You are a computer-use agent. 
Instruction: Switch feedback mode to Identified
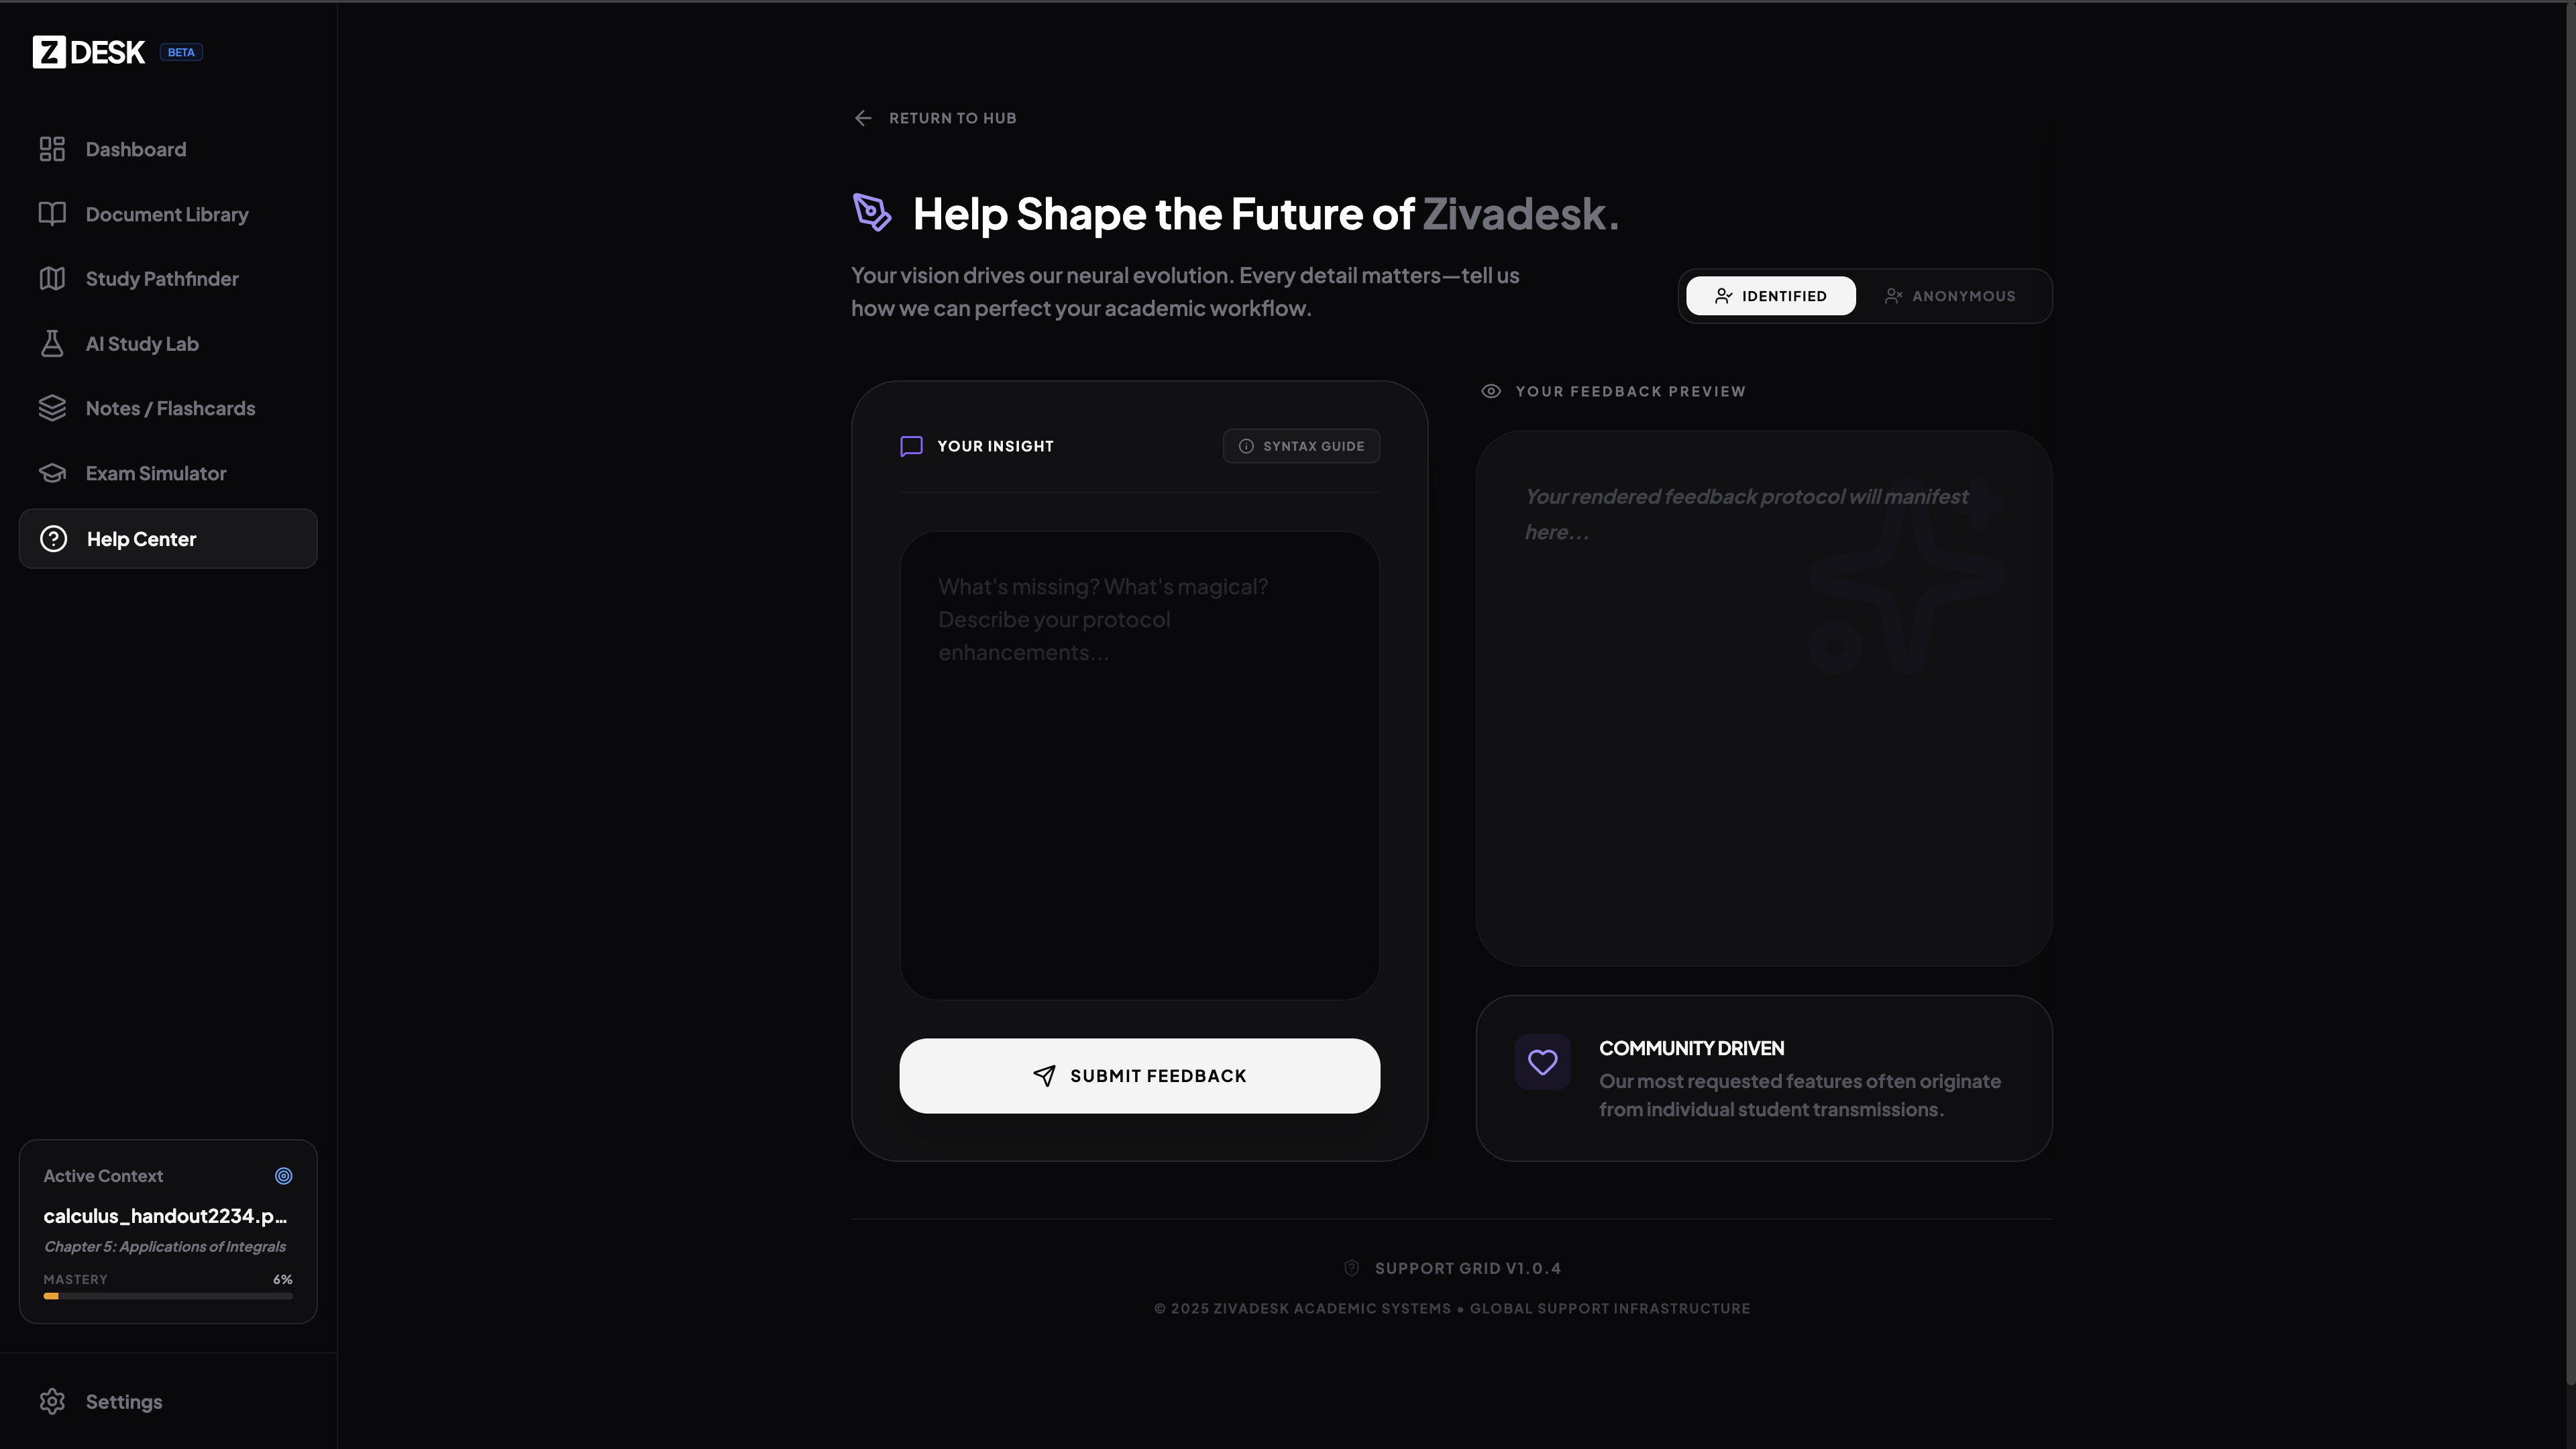click(1770, 296)
